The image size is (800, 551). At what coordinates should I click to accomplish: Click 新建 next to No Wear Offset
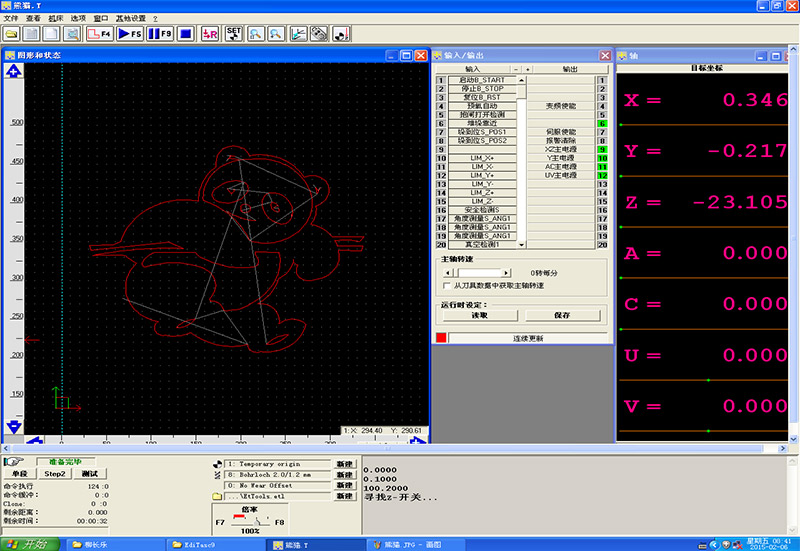(345, 485)
